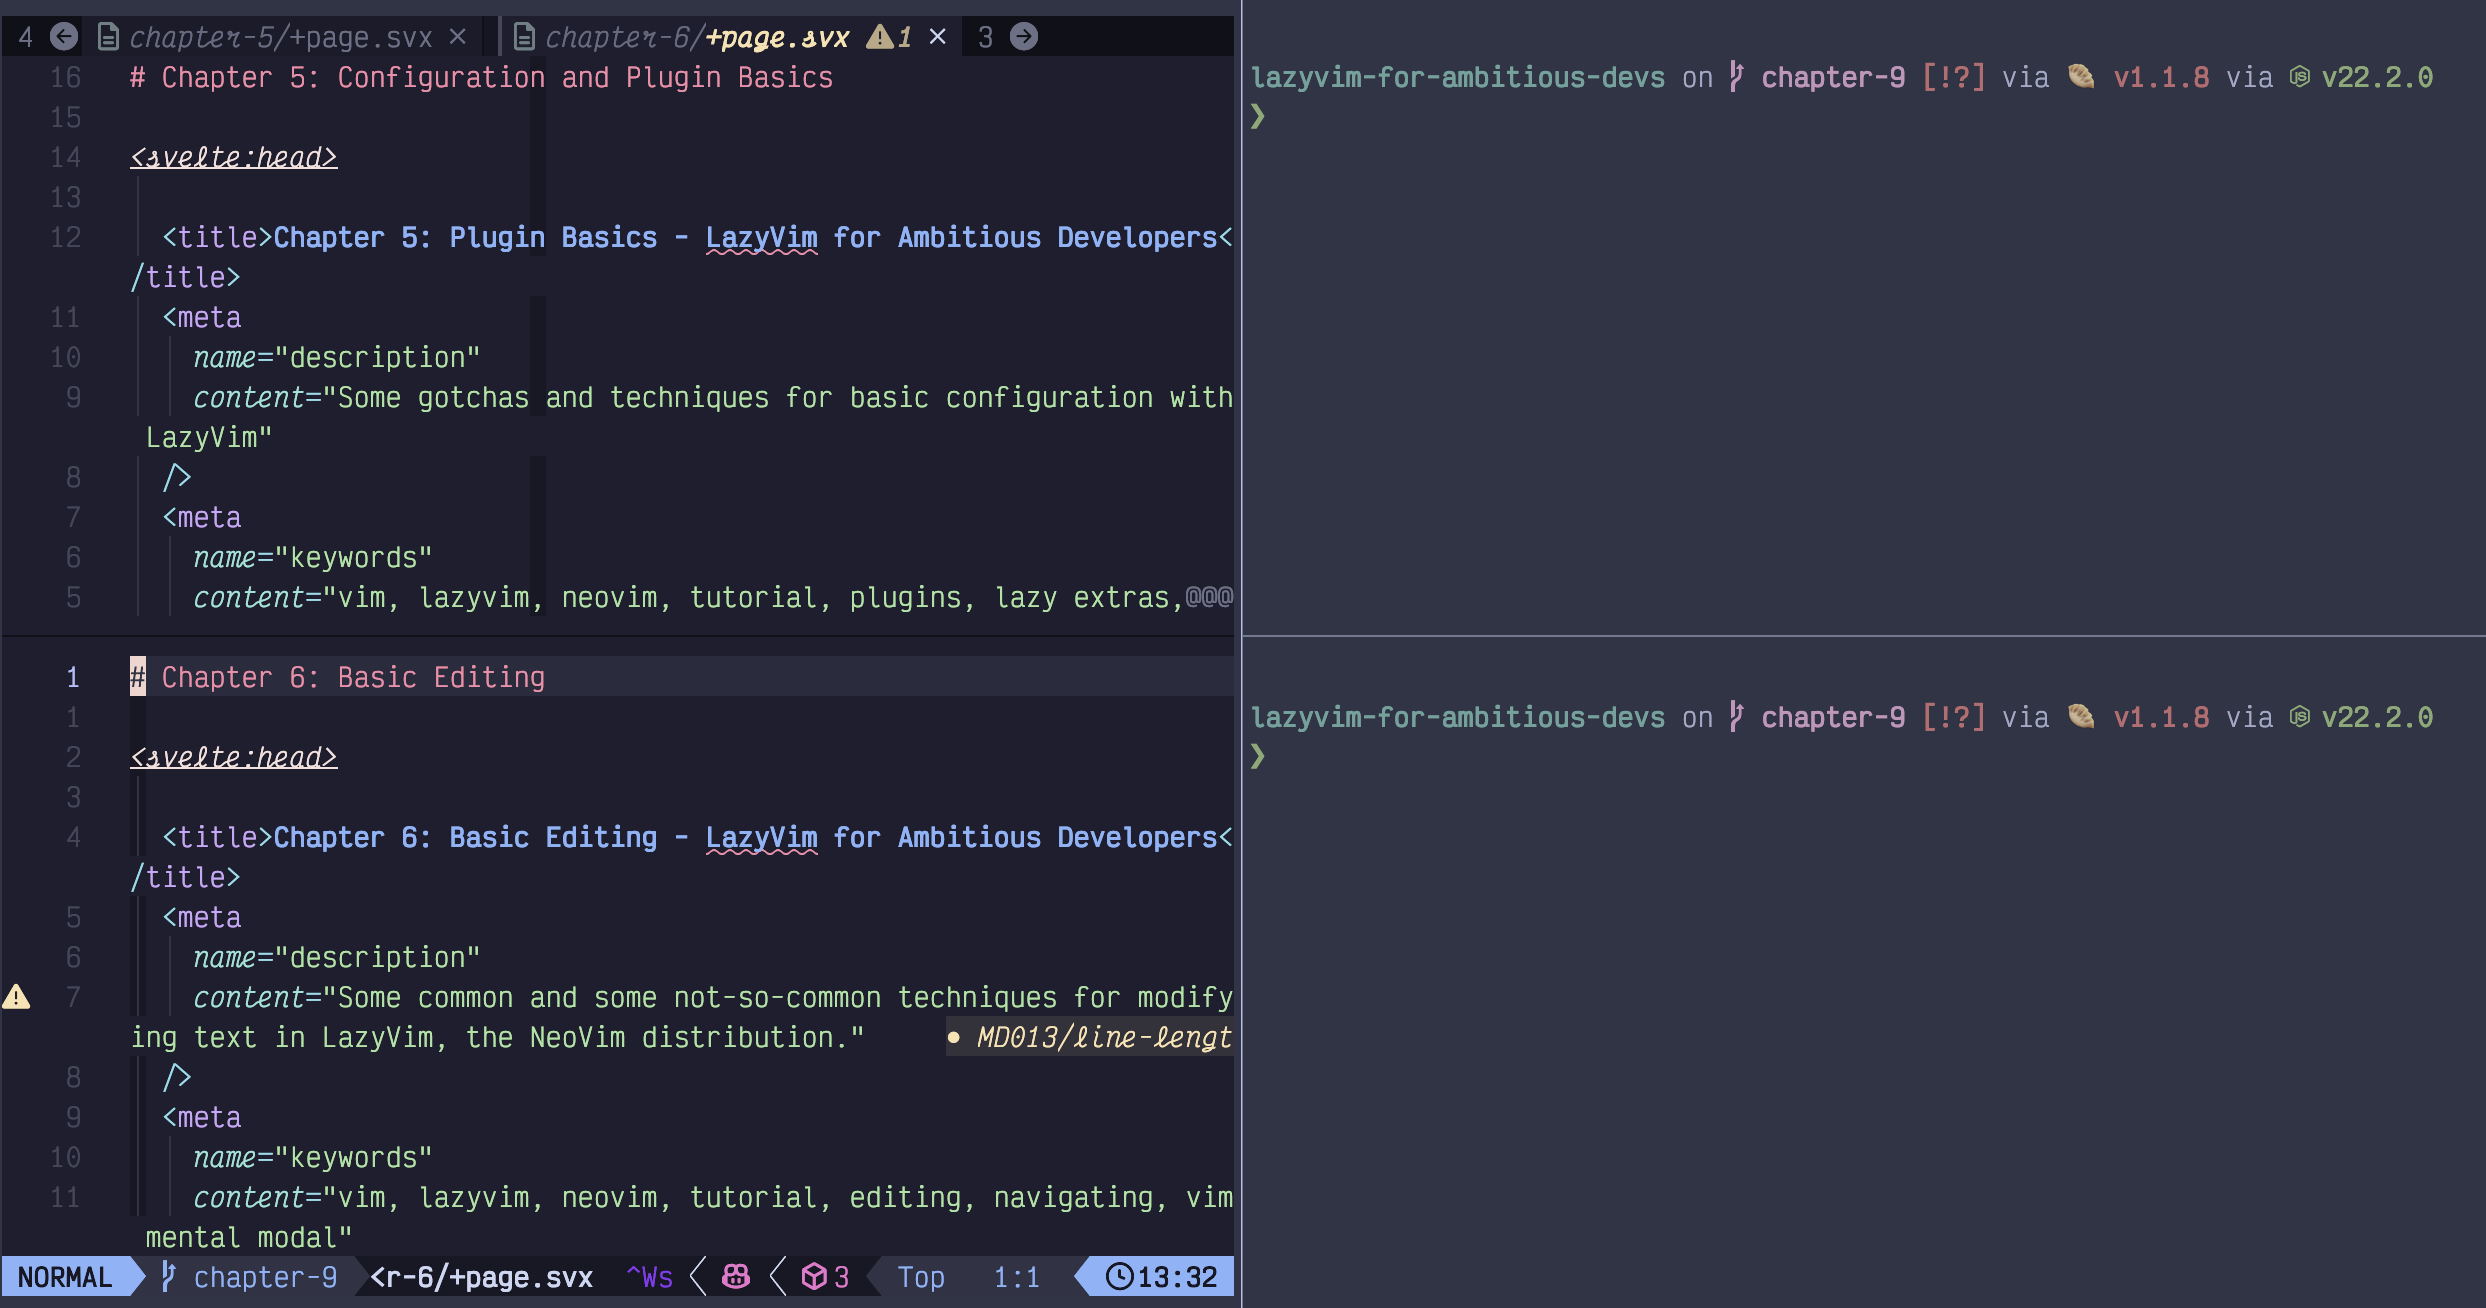Image resolution: width=2486 pixels, height=1308 pixels.
Task: Click chapter-9 branch in top terminal prompt
Action: pyautogui.click(x=1833, y=77)
